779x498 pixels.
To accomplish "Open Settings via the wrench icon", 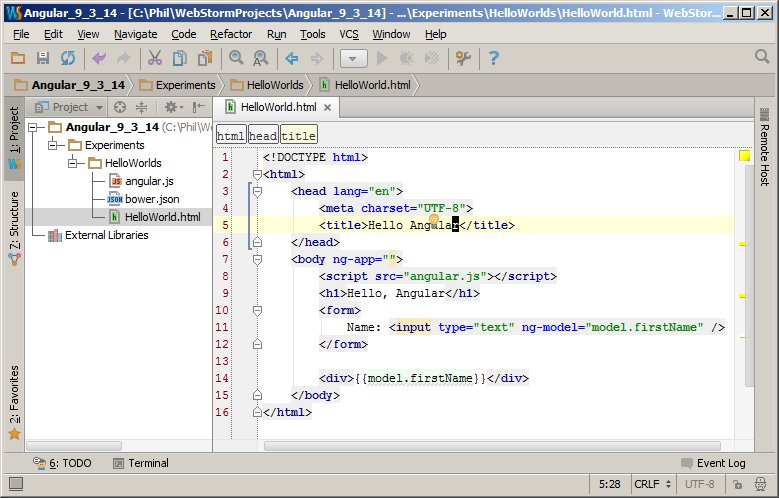I will coord(462,59).
